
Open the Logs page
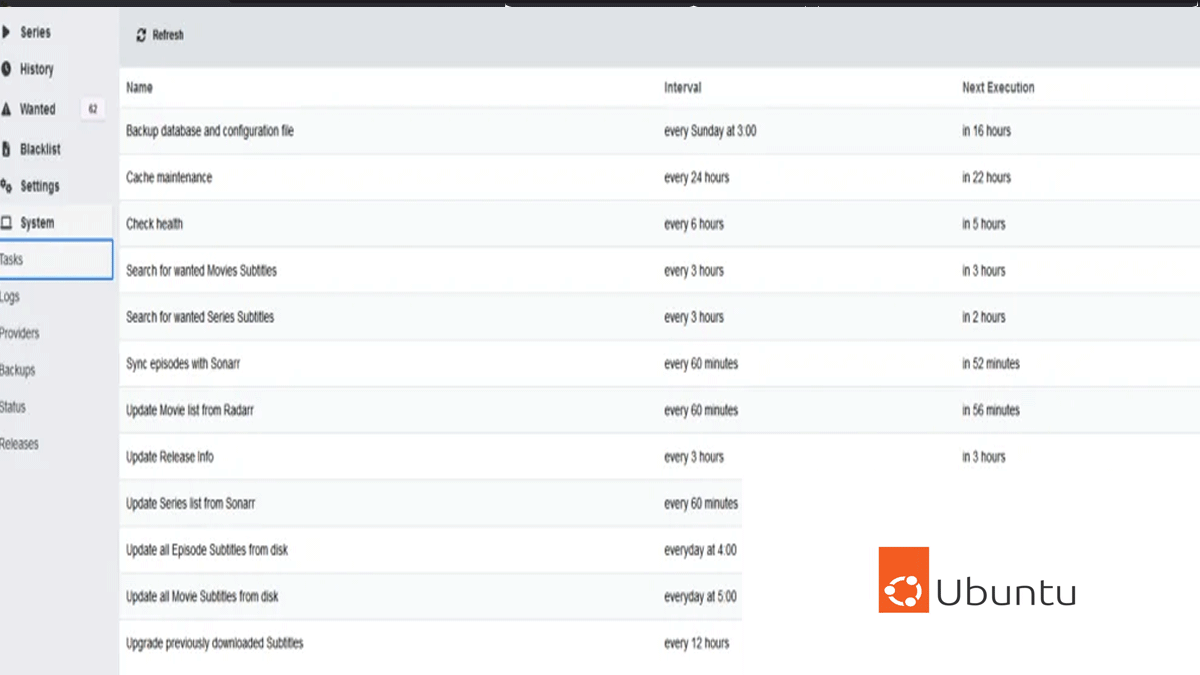(10, 297)
